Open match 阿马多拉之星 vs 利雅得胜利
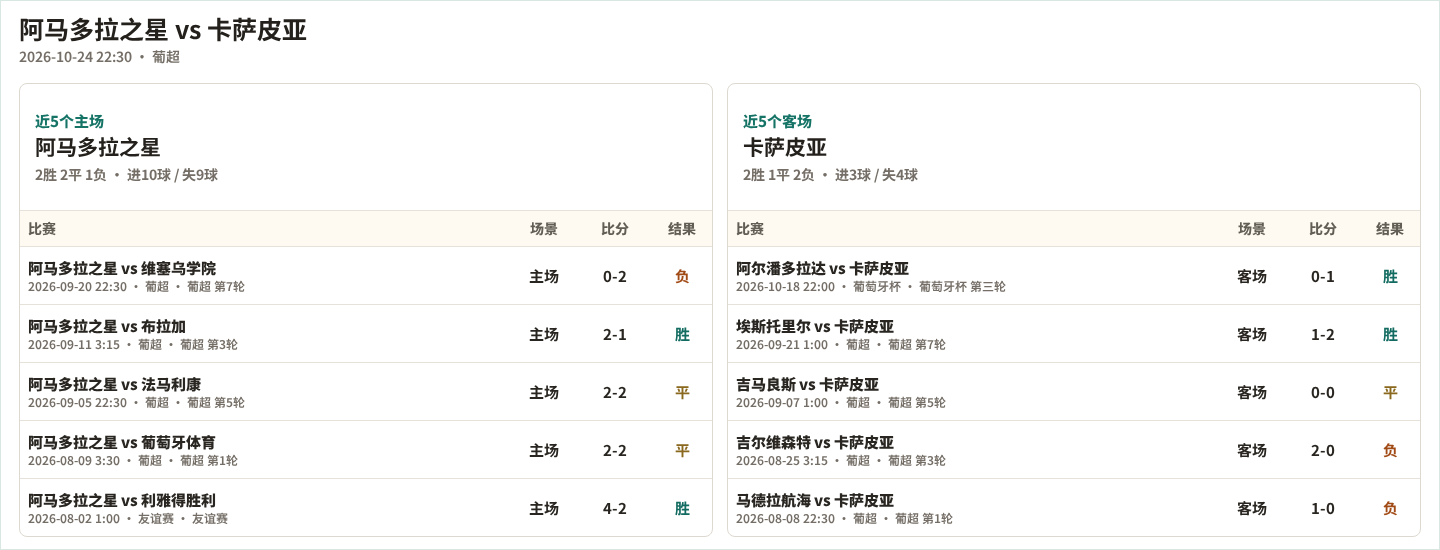Viewport: 1440px width, 550px height. click(122, 500)
